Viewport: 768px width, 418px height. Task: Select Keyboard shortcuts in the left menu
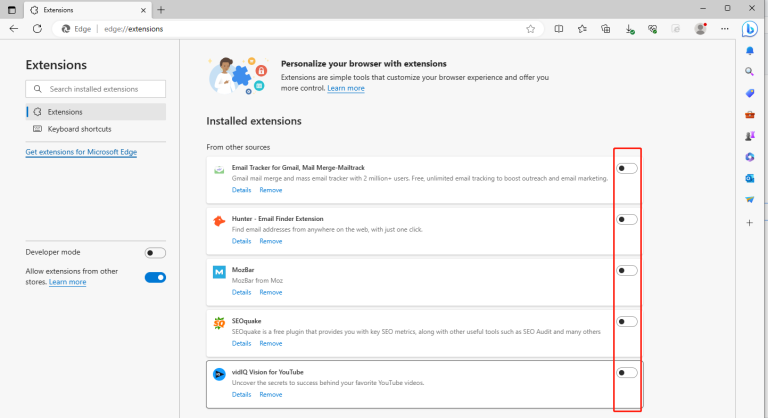pyautogui.click(x=79, y=129)
